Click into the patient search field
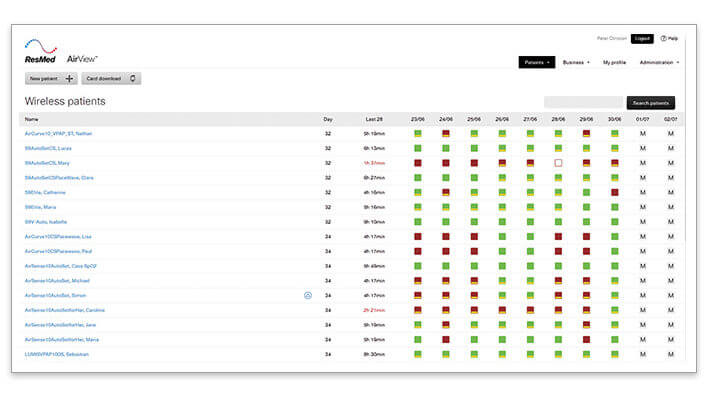This screenshot has width=705, height=398. [584, 103]
